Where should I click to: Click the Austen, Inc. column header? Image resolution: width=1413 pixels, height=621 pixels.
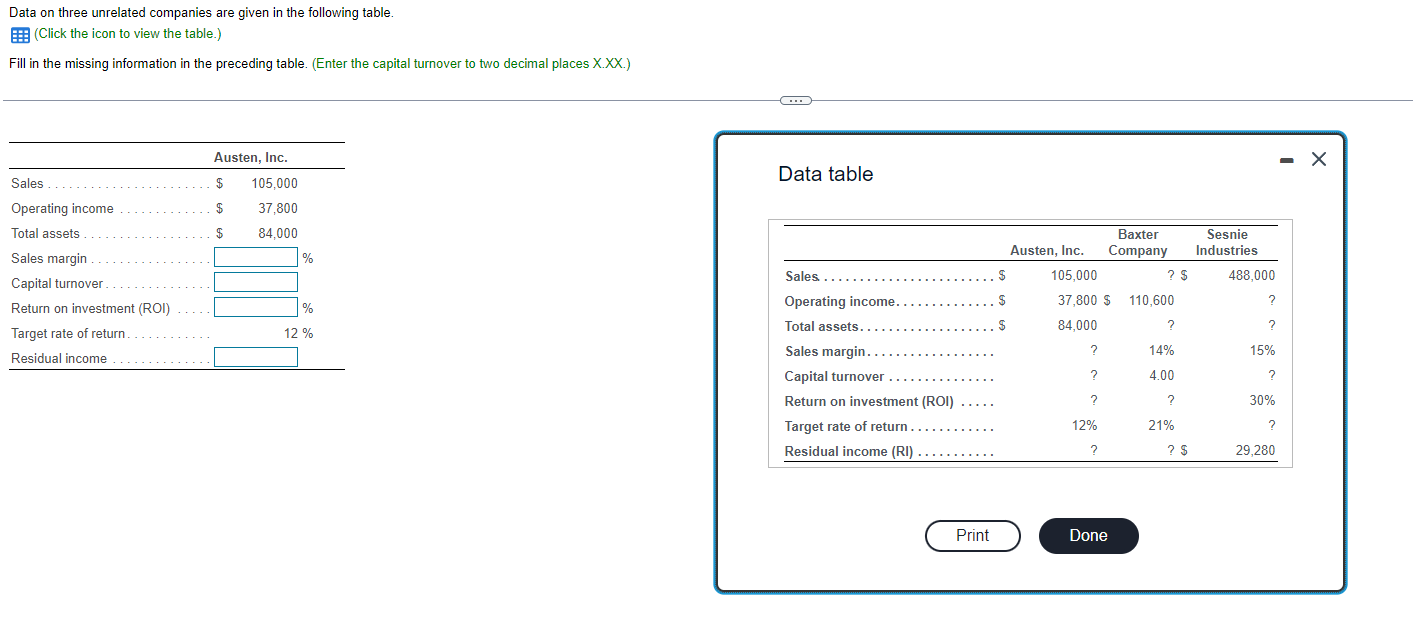click(x=1047, y=249)
